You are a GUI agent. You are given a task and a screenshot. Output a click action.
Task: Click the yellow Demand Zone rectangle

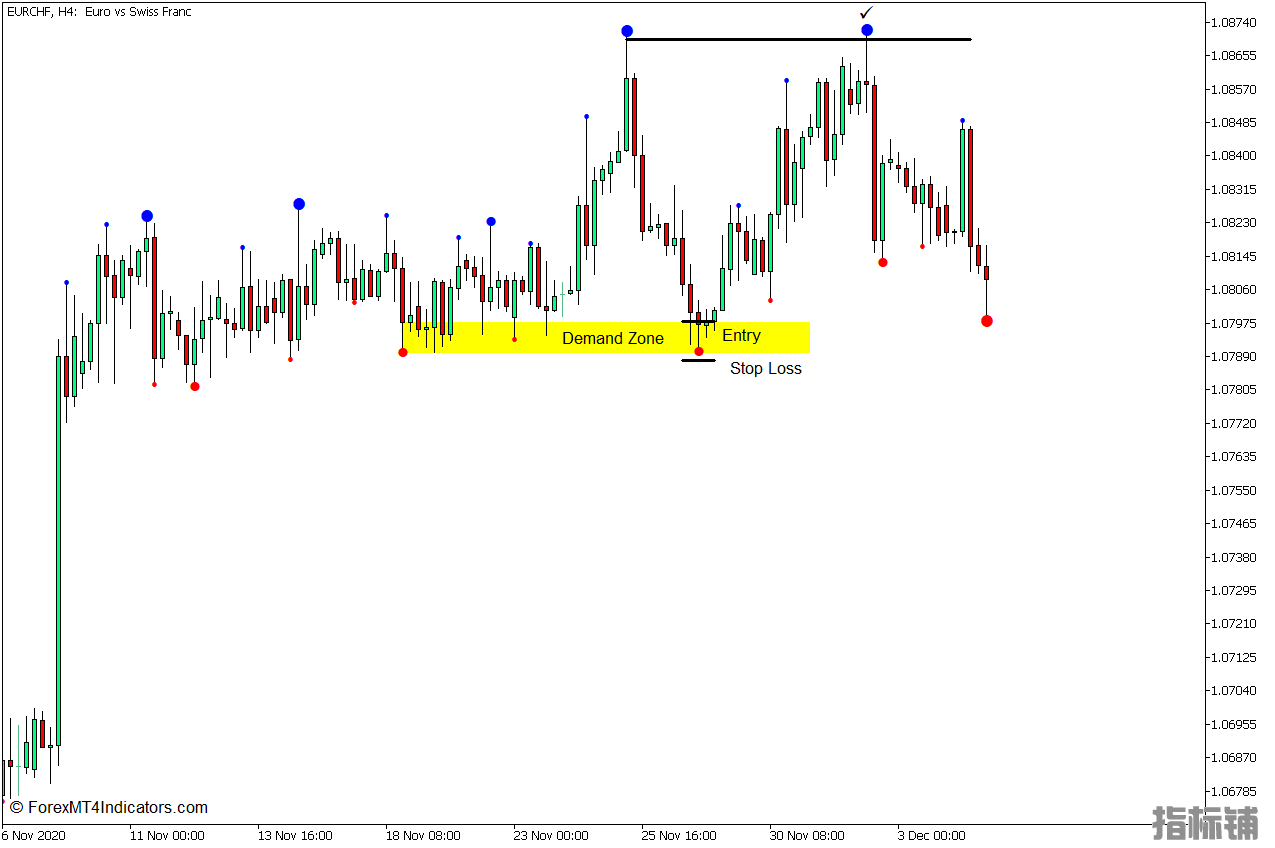coord(500,337)
